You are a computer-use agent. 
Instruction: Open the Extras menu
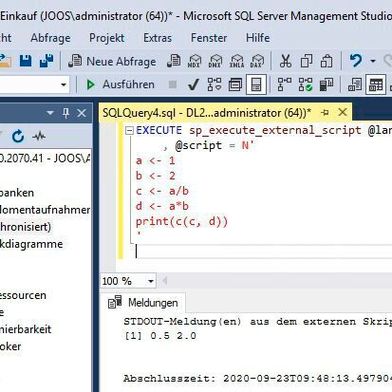point(157,38)
